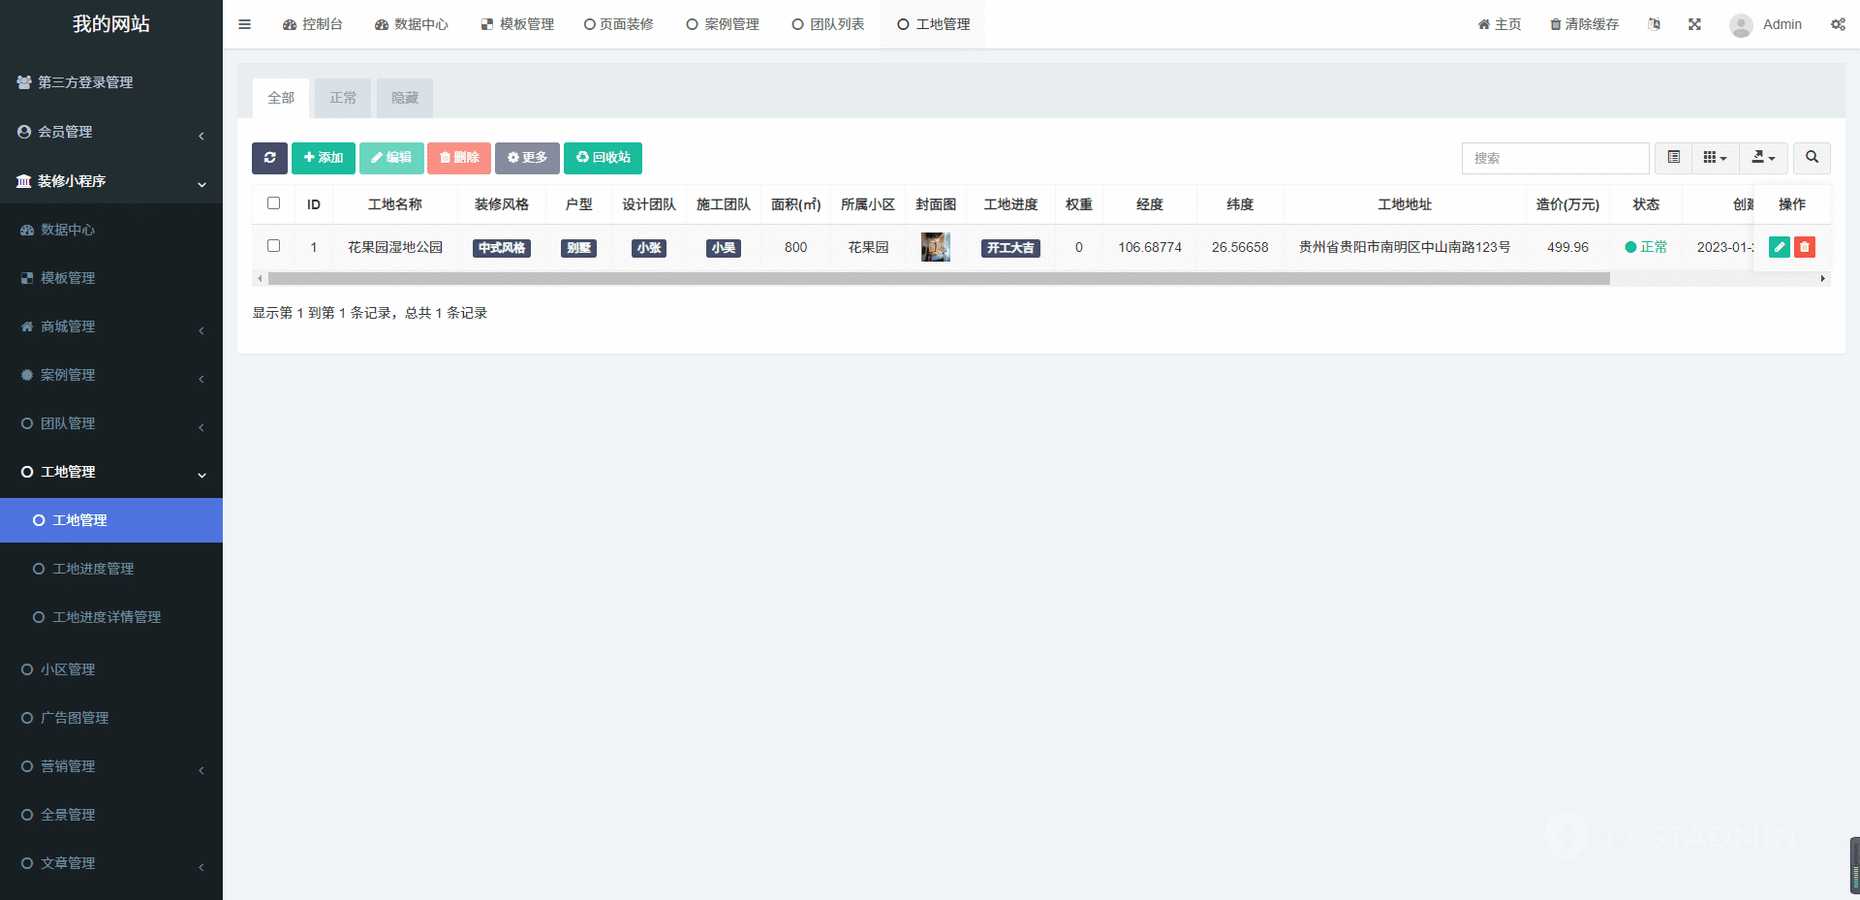Open the 回收站 recycle bin button
Image resolution: width=1860 pixels, height=900 pixels.
pos(603,158)
